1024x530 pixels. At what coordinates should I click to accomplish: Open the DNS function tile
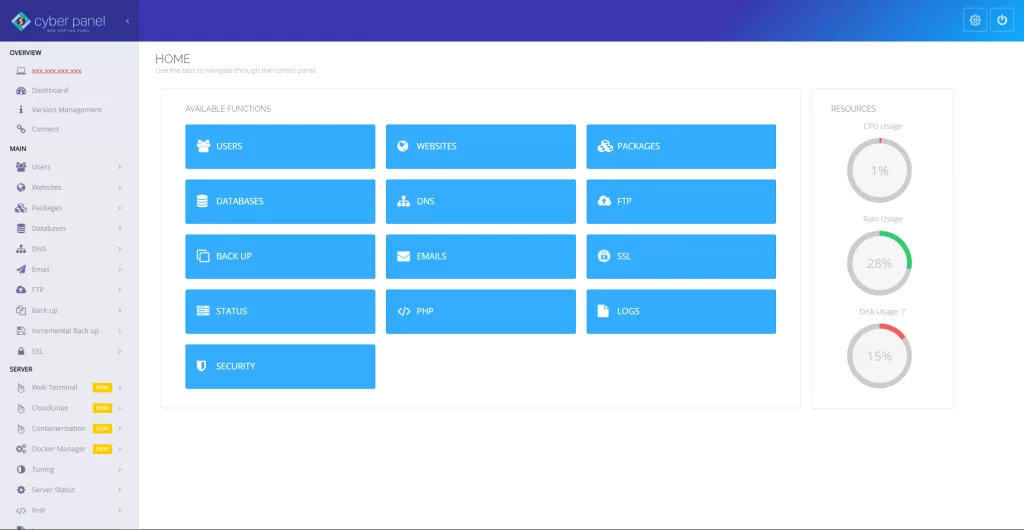tap(481, 201)
